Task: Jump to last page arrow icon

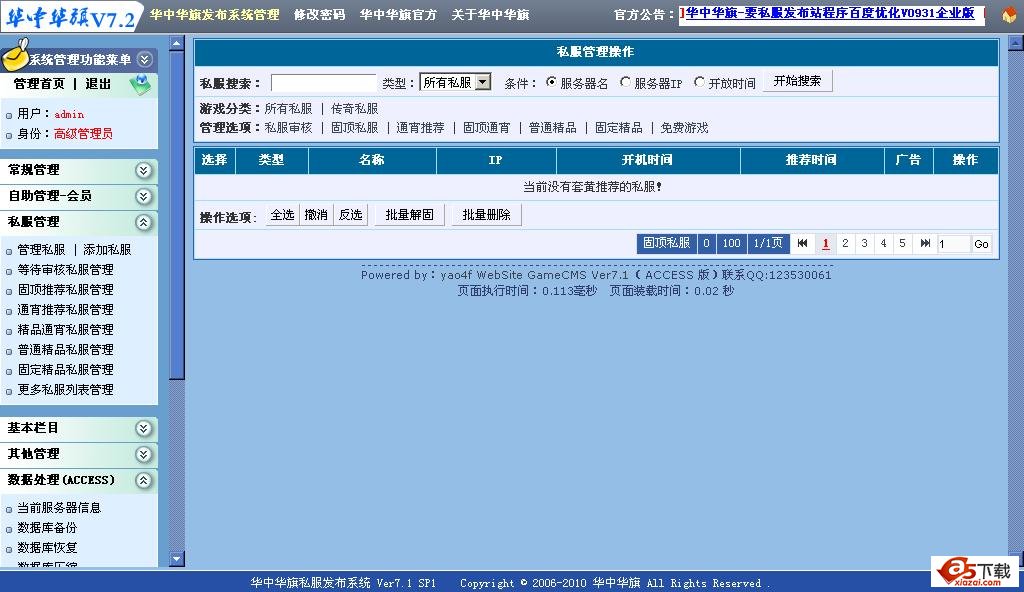Action: click(925, 244)
